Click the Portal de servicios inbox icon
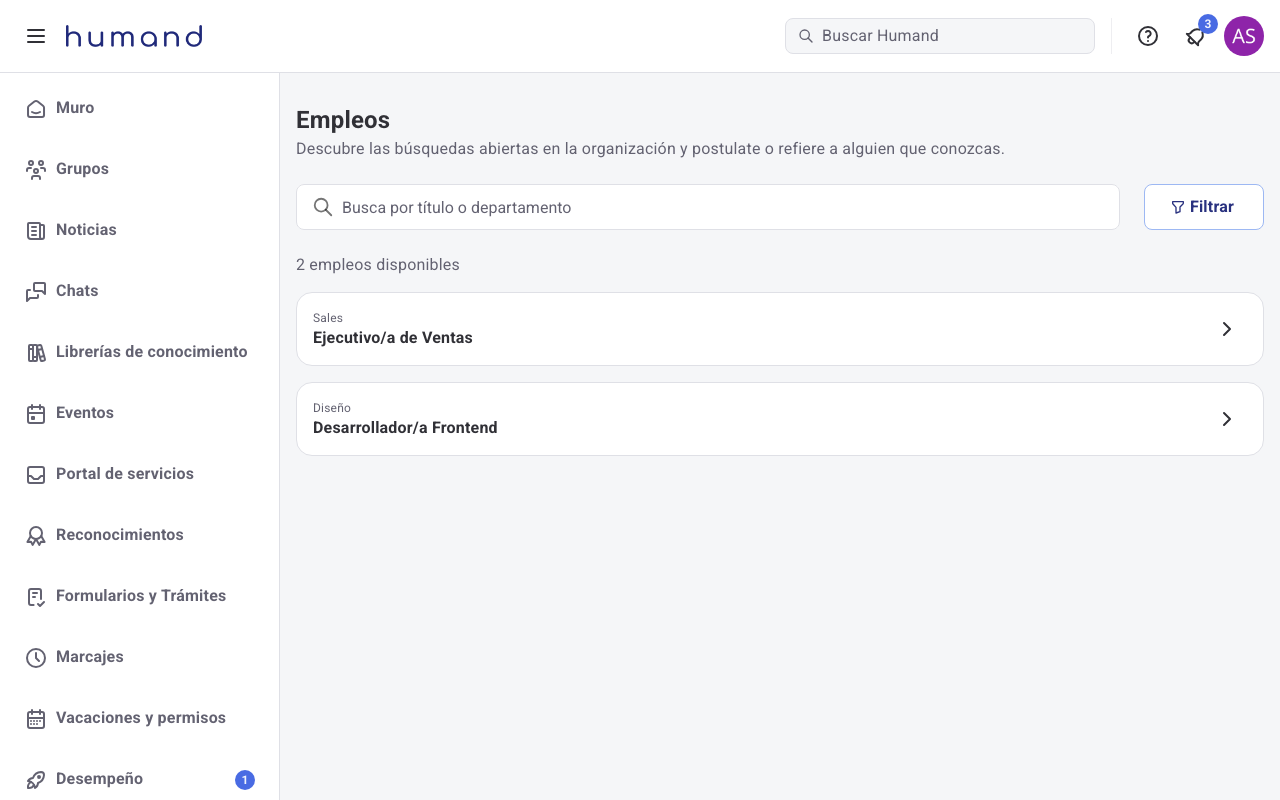The image size is (1280, 800). pos(36,474)
